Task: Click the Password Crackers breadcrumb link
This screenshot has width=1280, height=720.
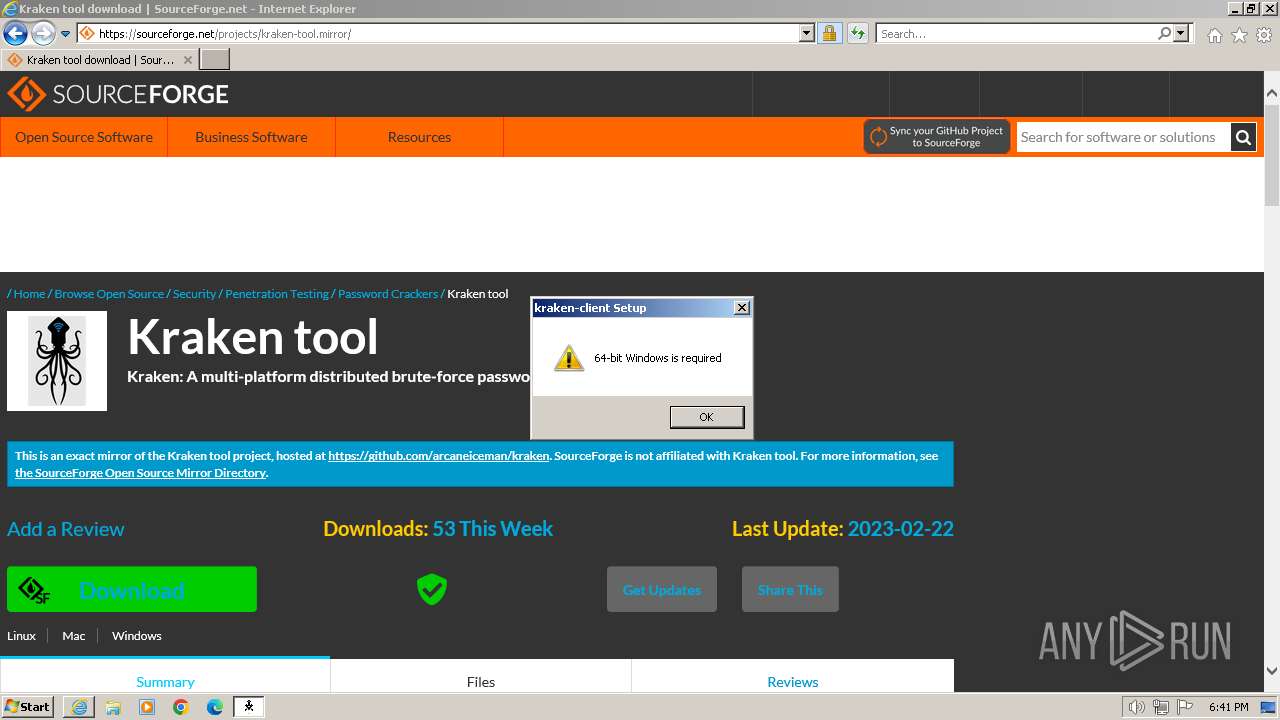Action: click(x=388, y=294)
